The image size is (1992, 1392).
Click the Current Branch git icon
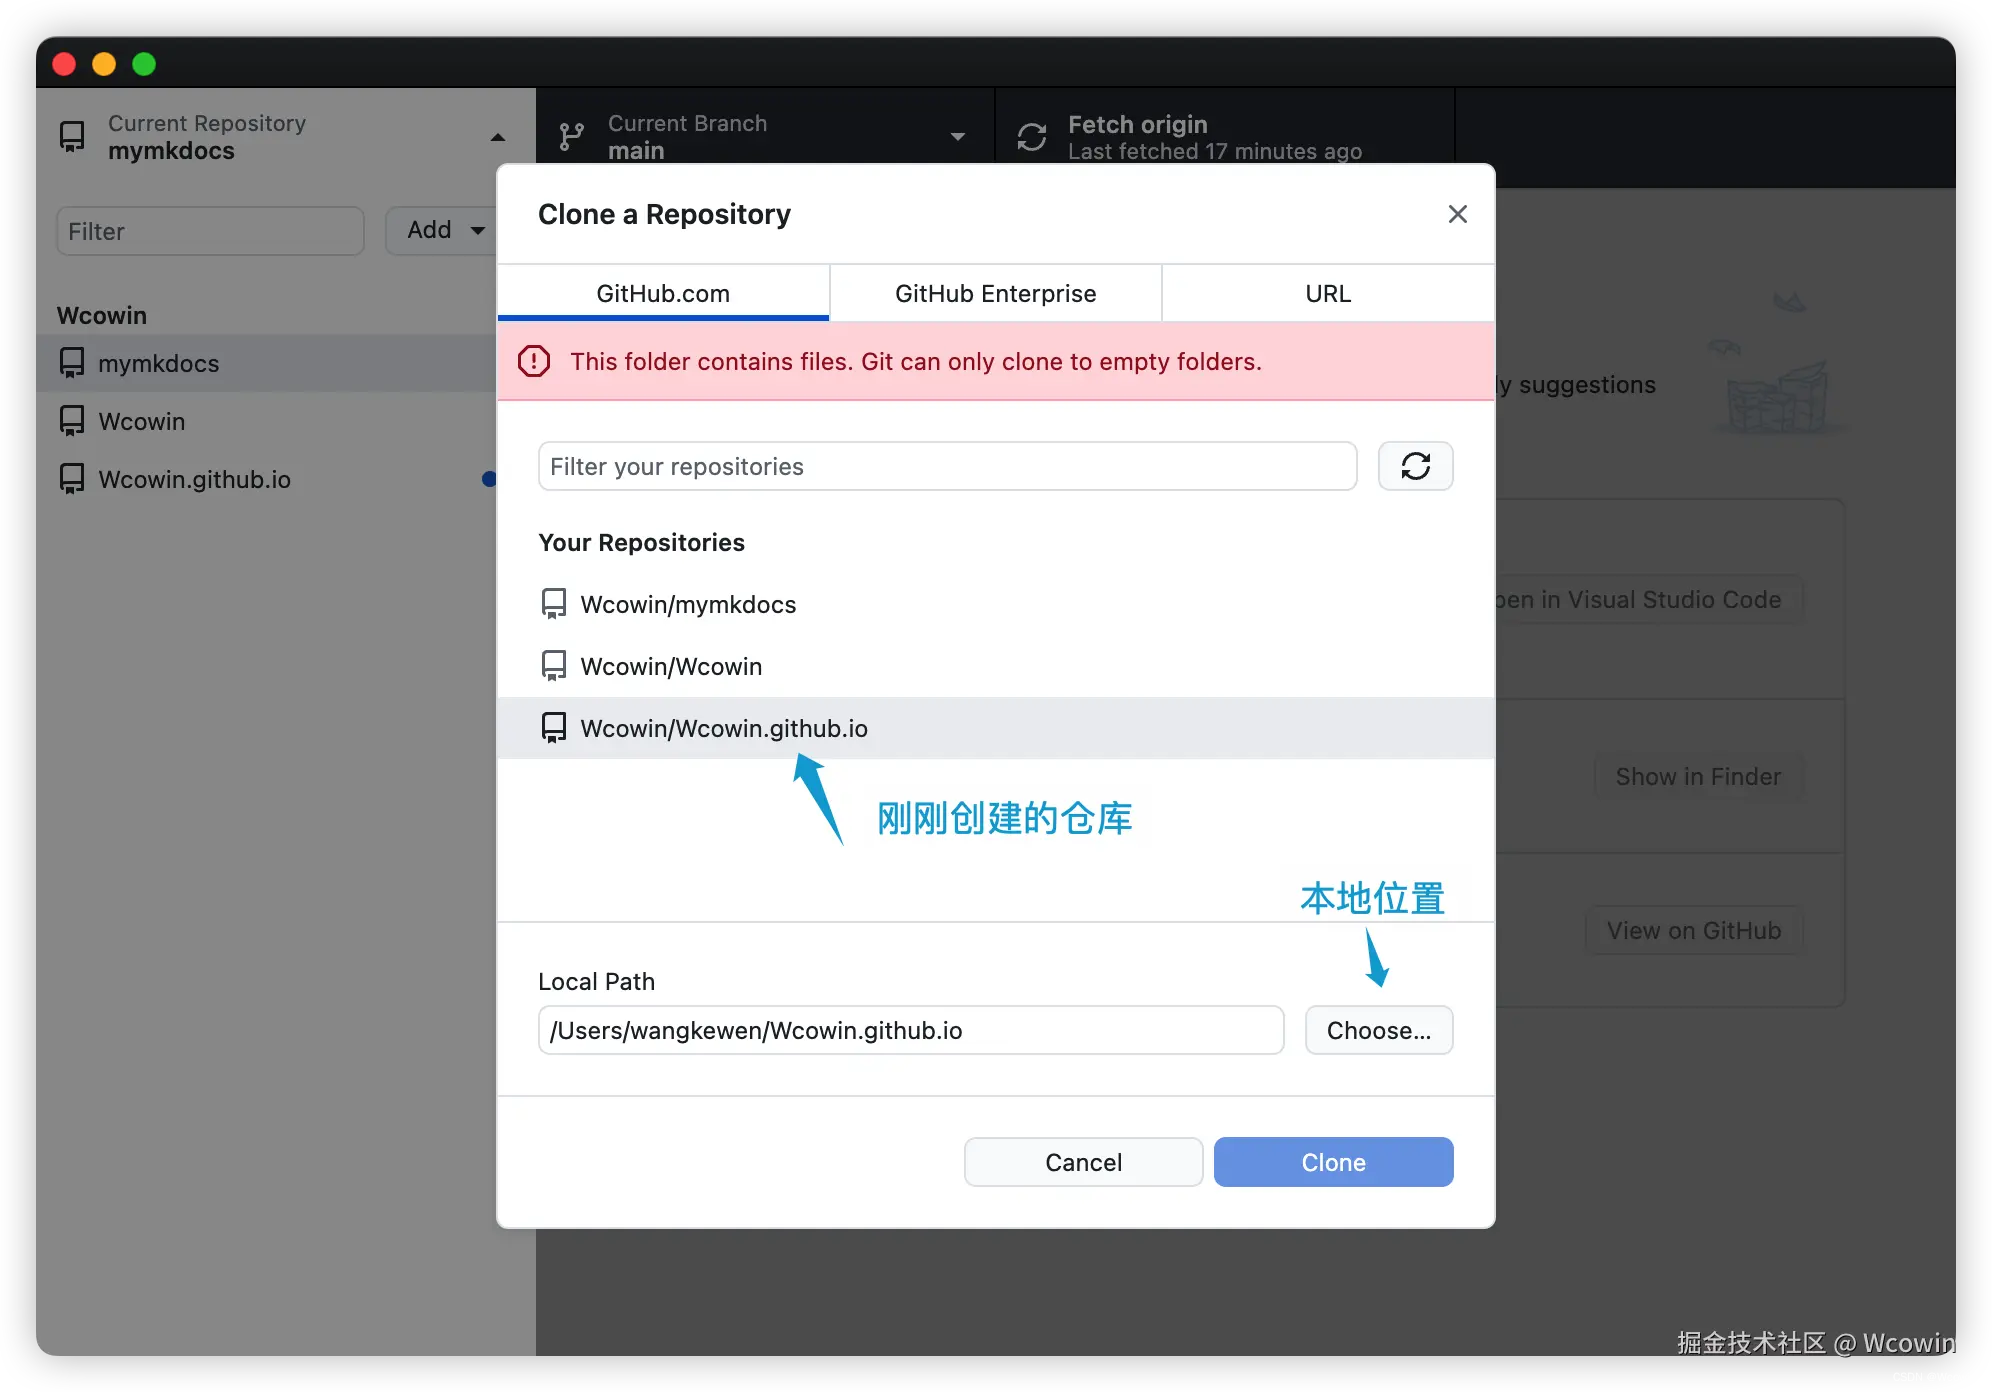pos(571,137)
